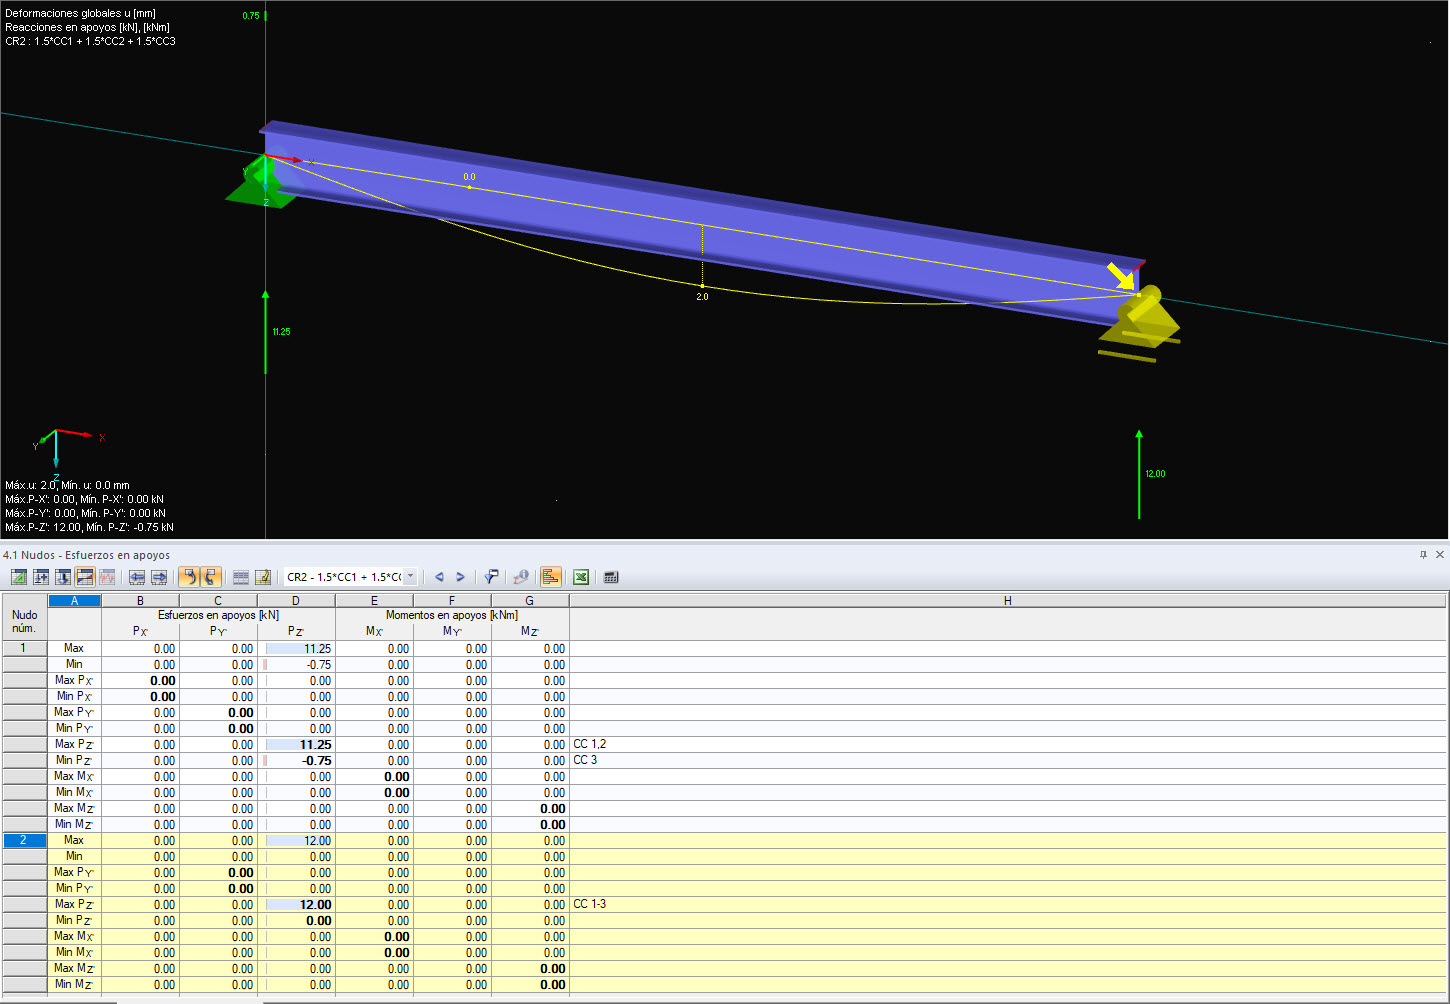Click the table icon with right arrow
1450x1004 pixels.
coord(159,577)
